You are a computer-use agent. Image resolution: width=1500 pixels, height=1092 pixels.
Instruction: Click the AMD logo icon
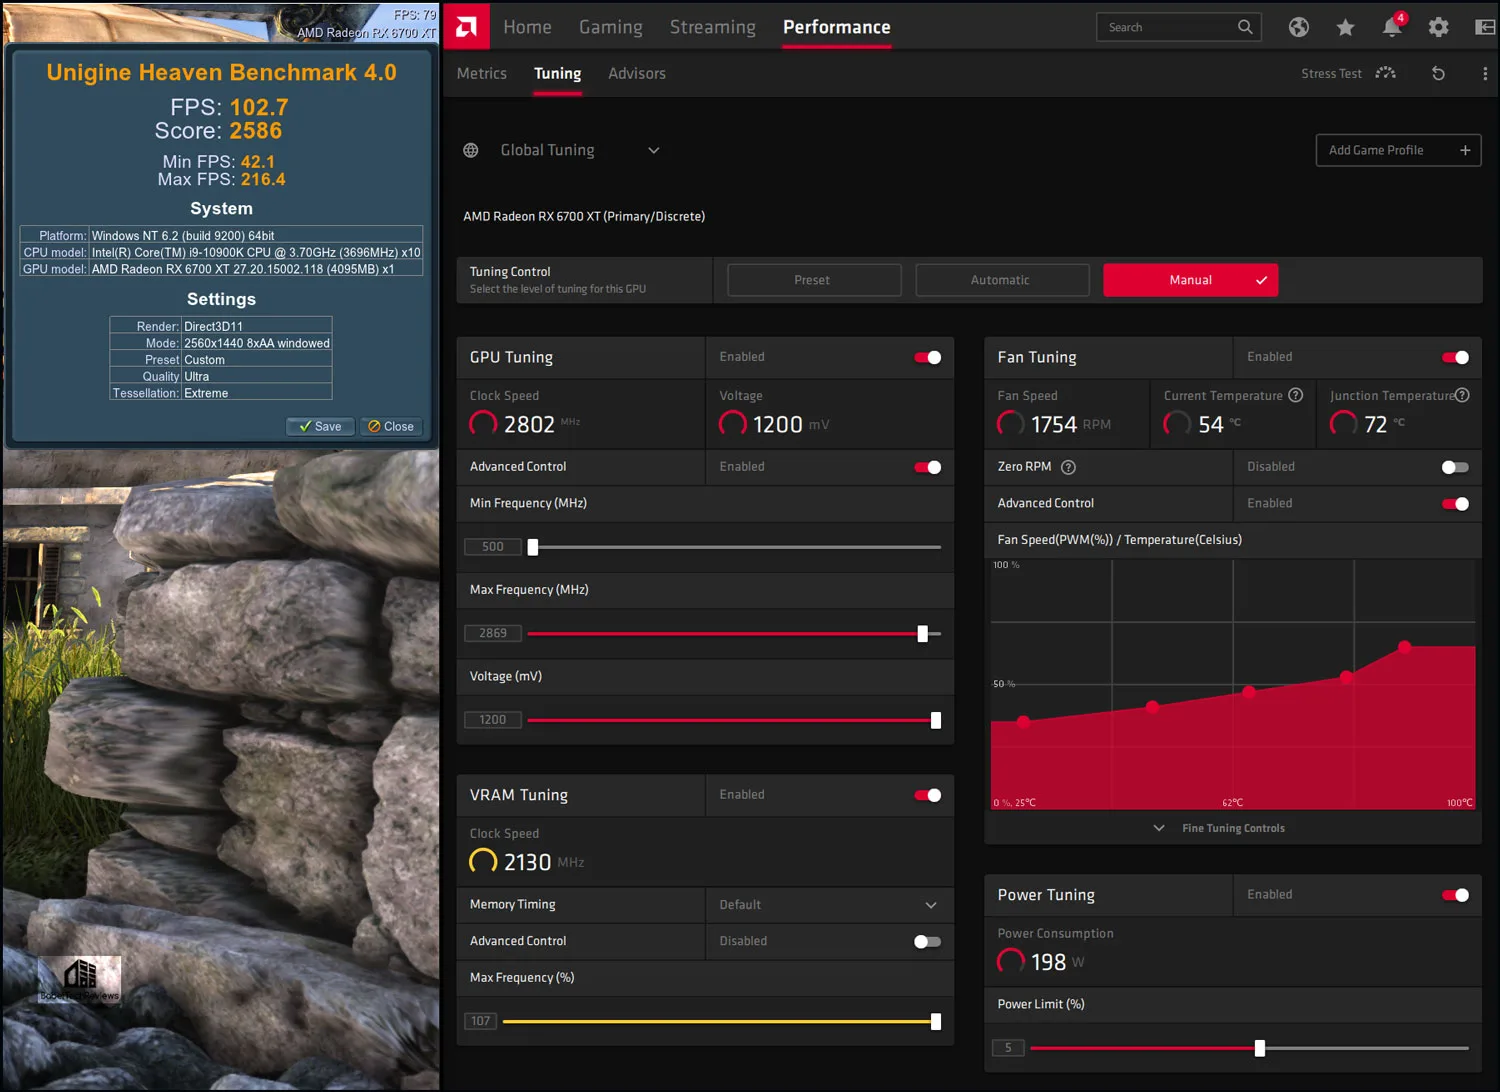(x=466, y=26)
